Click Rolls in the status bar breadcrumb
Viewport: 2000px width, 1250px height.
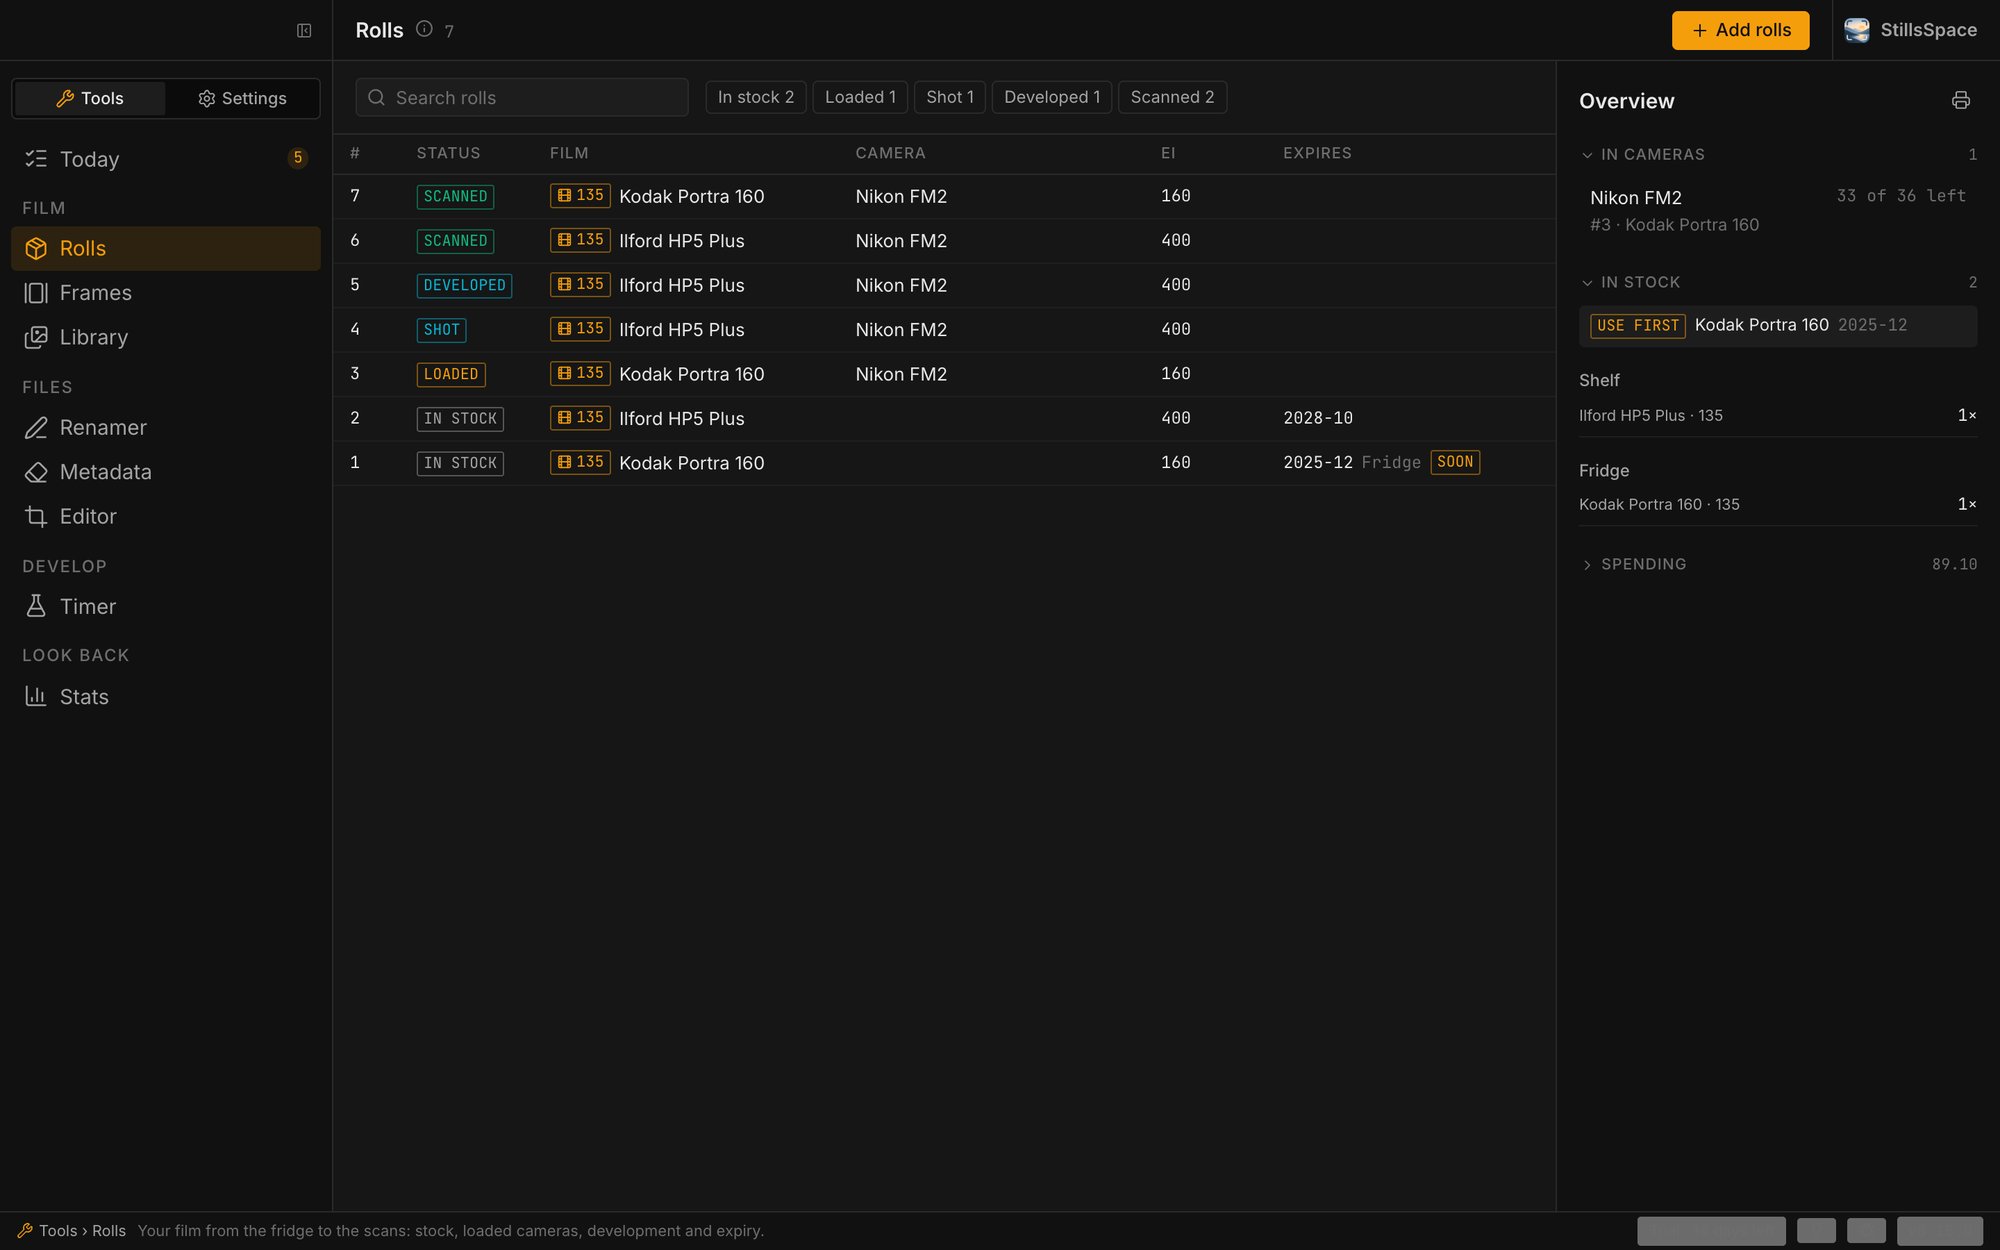(x=109, y=1231)
